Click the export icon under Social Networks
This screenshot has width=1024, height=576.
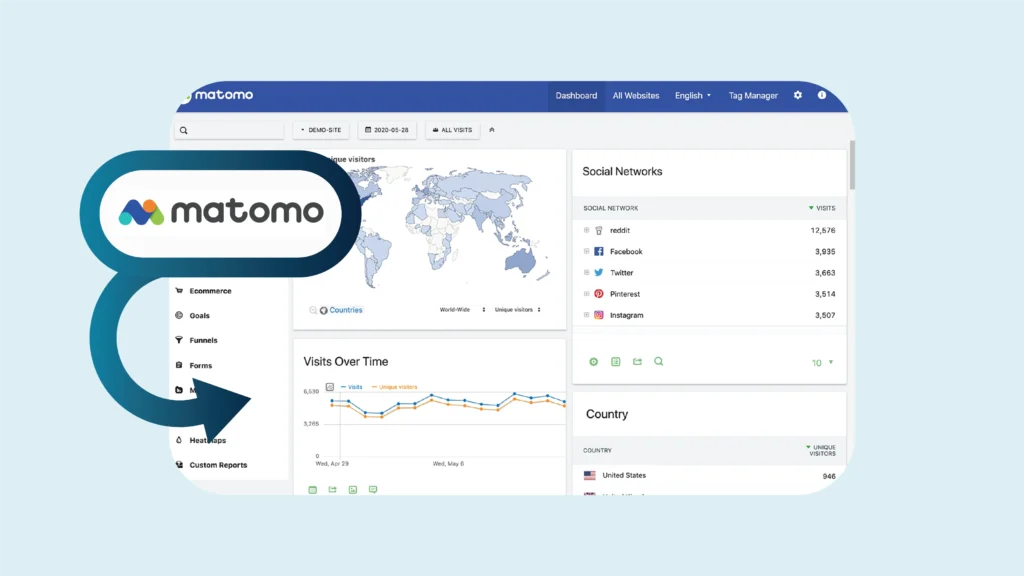coord(637,362)
